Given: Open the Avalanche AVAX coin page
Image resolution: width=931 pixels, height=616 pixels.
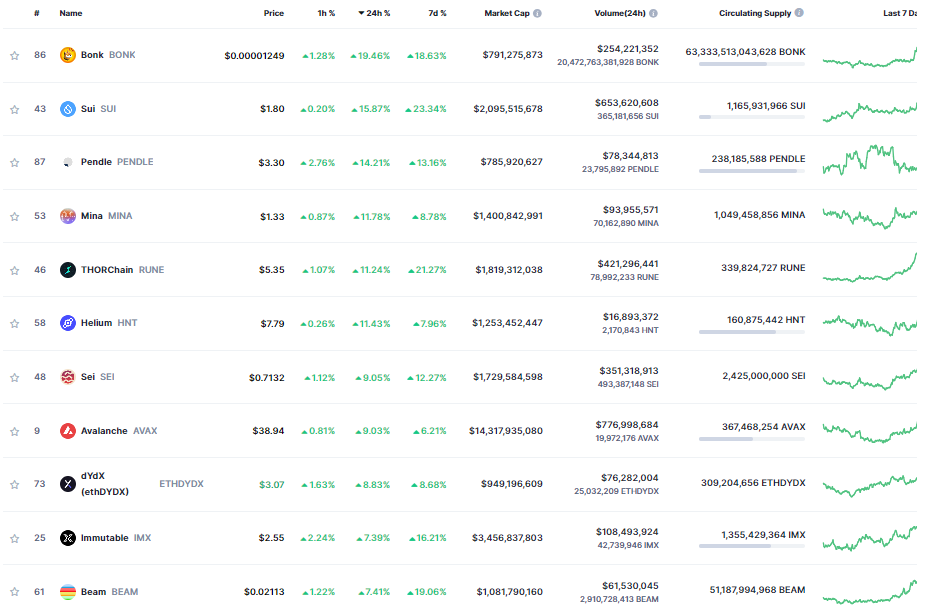Looking at the screenshot, I should pos(119,431).
